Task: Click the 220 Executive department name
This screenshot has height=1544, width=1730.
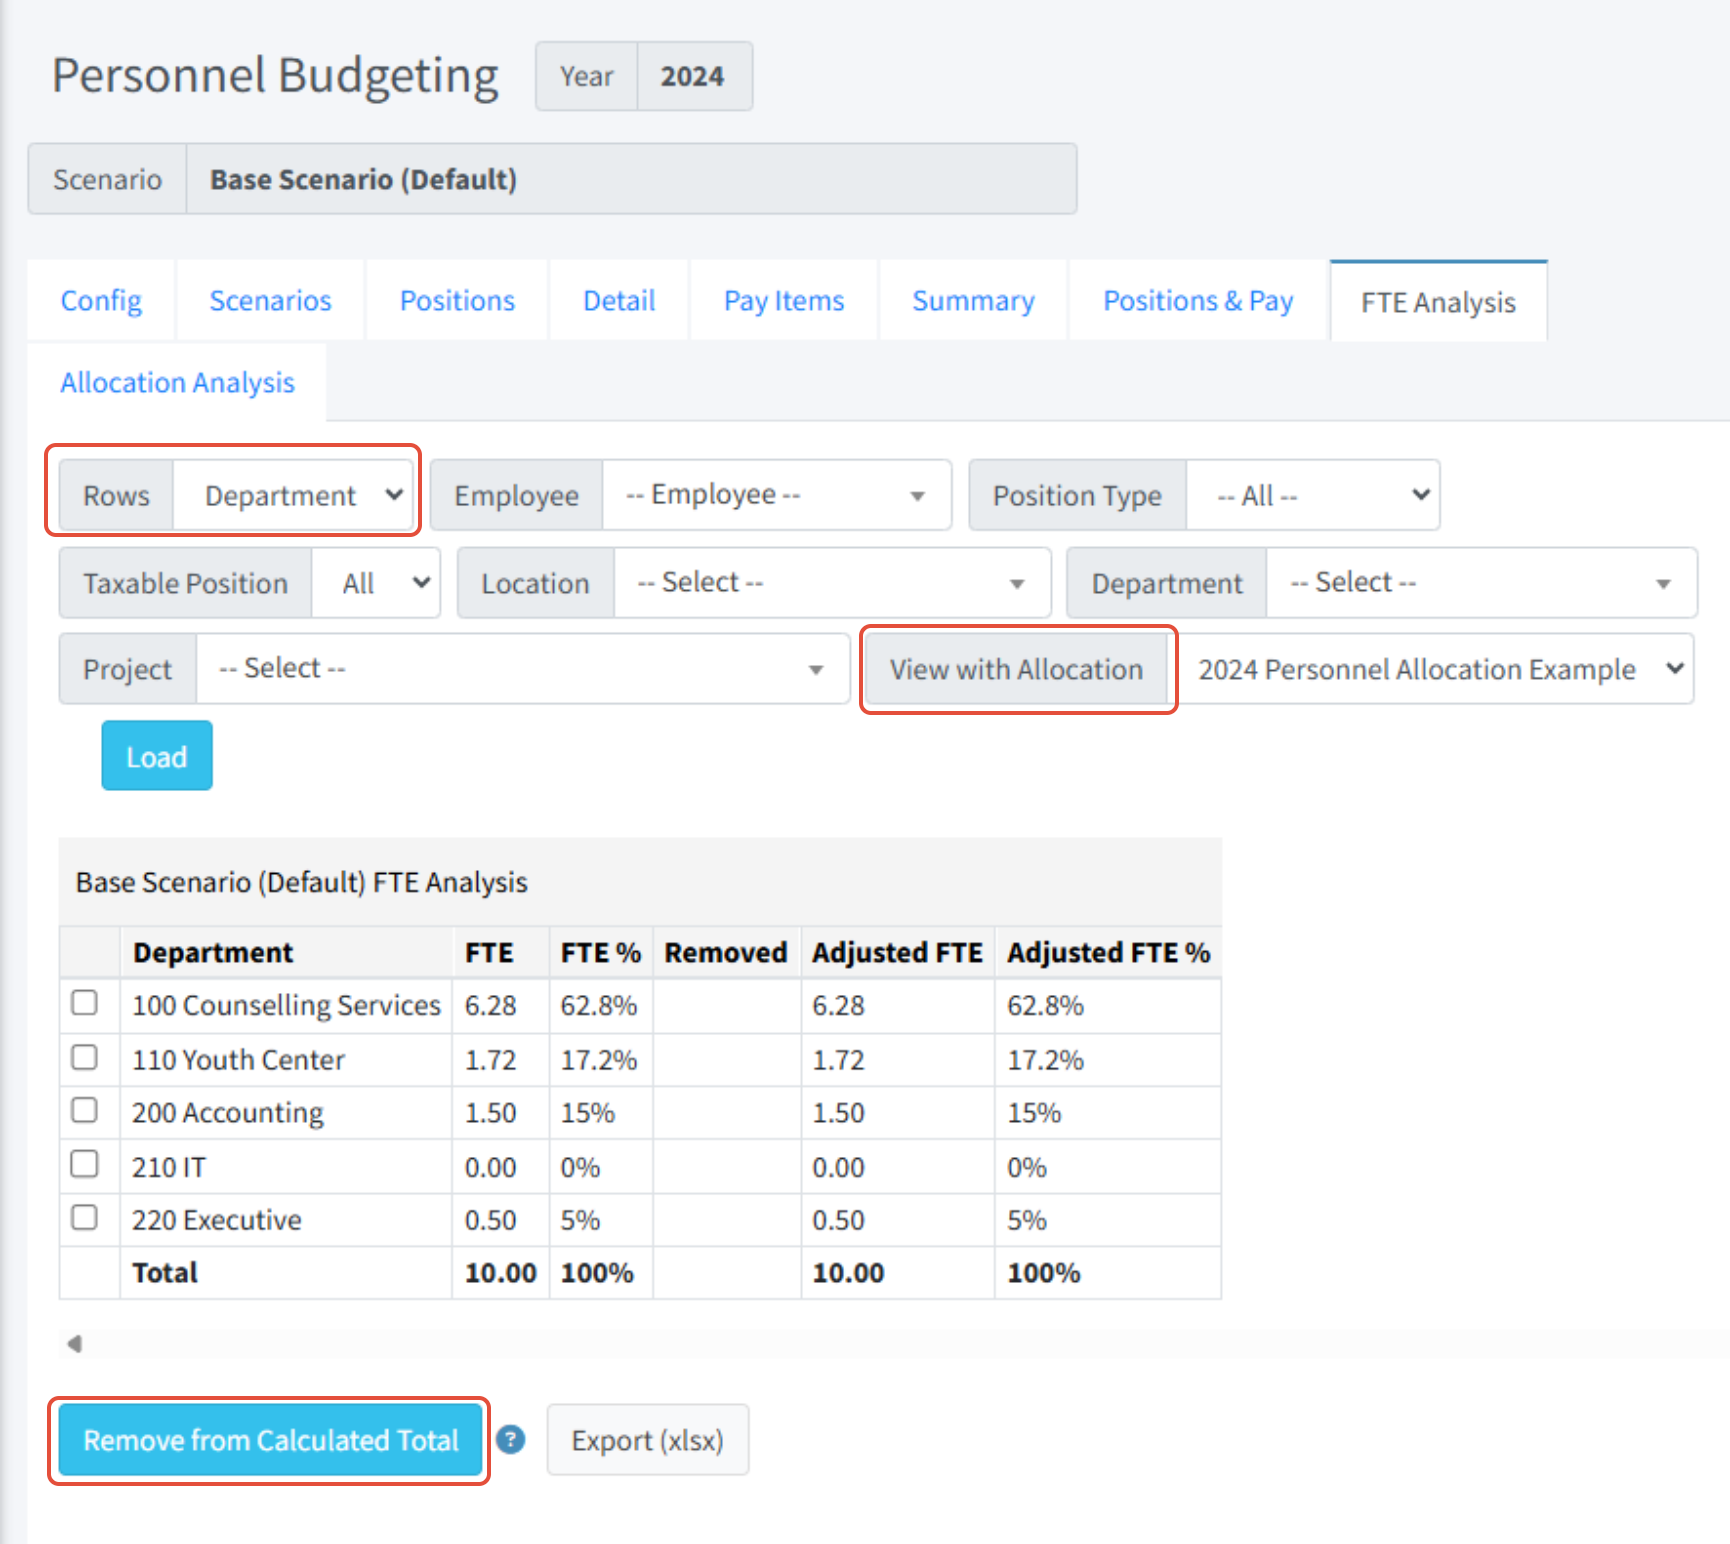Action: [x=216, y=1220]
